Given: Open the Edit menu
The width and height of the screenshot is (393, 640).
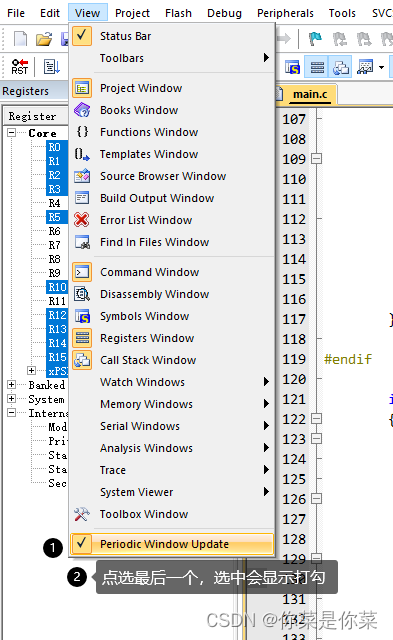Looking at the screenshot, I should (x=50, y=13).
